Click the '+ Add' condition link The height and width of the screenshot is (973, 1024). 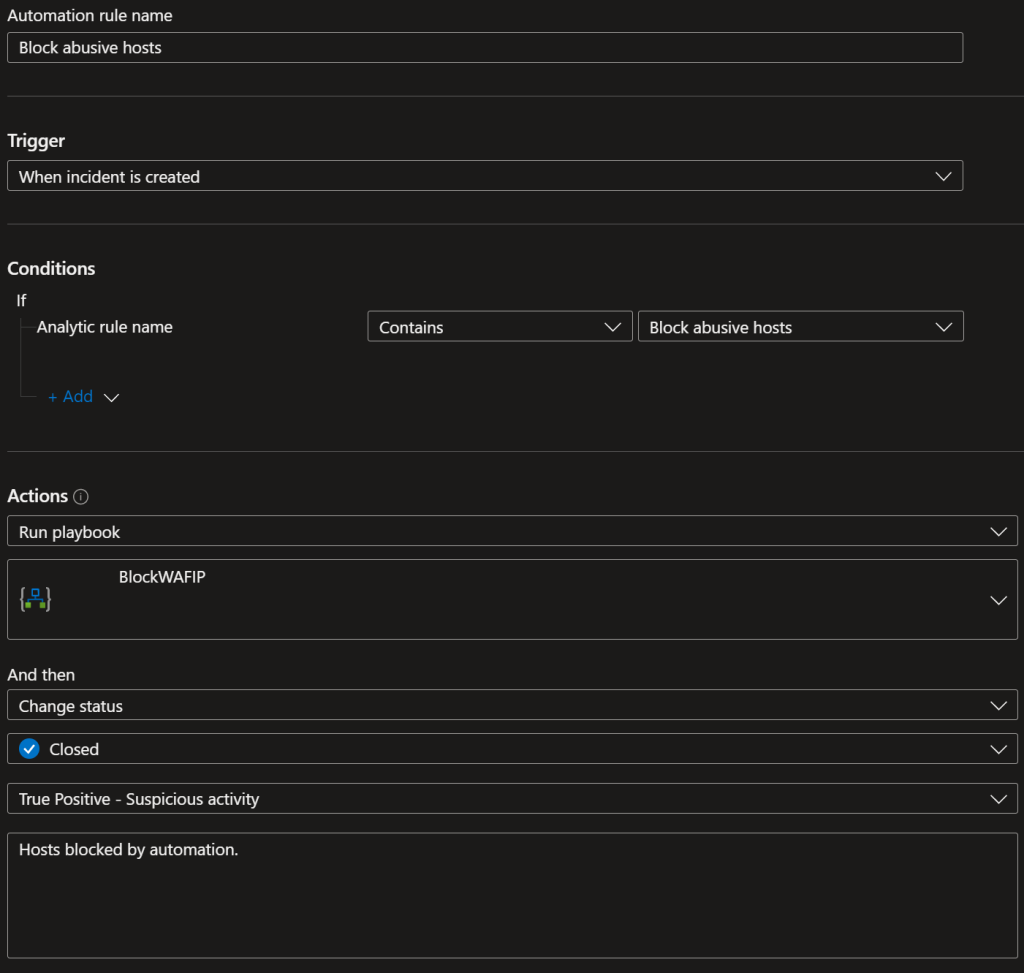tap(70, 397)
